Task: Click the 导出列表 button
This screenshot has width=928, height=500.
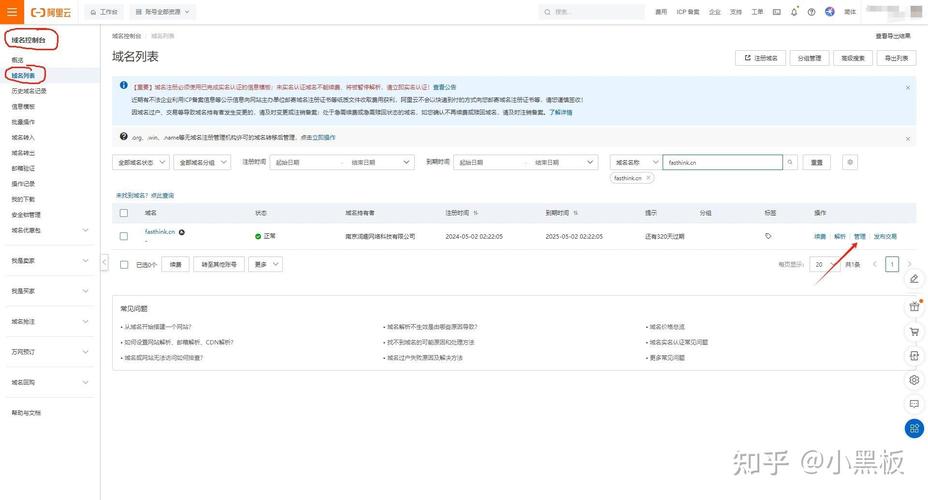Action: coord(896,58)
